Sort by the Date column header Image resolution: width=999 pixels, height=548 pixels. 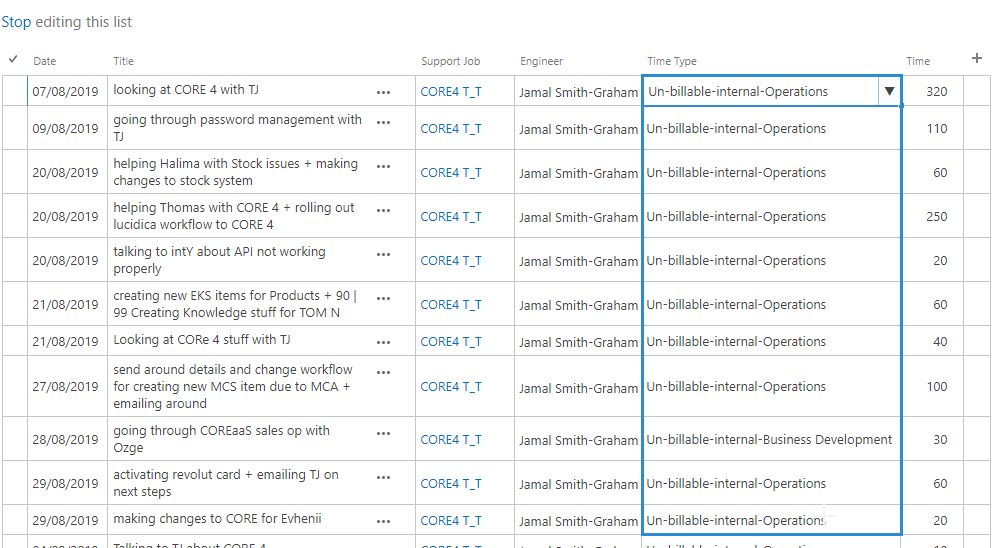pyautogui.click(x=45, y=61)
